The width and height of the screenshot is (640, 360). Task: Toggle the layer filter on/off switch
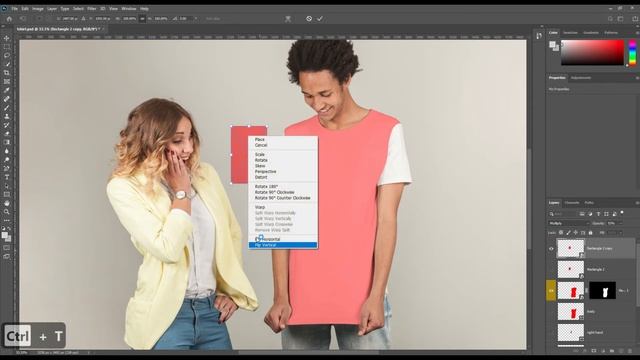point(622,213)
